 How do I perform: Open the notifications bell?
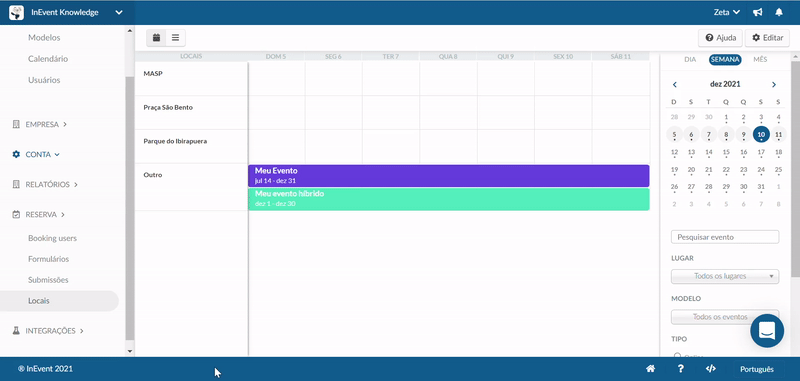(x=779, y=12)
